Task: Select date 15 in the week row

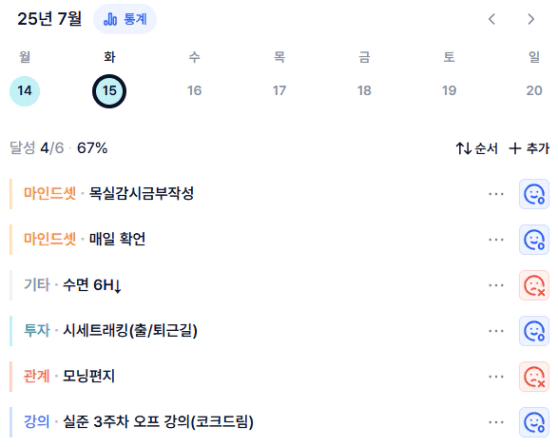Action: point(109,91)
